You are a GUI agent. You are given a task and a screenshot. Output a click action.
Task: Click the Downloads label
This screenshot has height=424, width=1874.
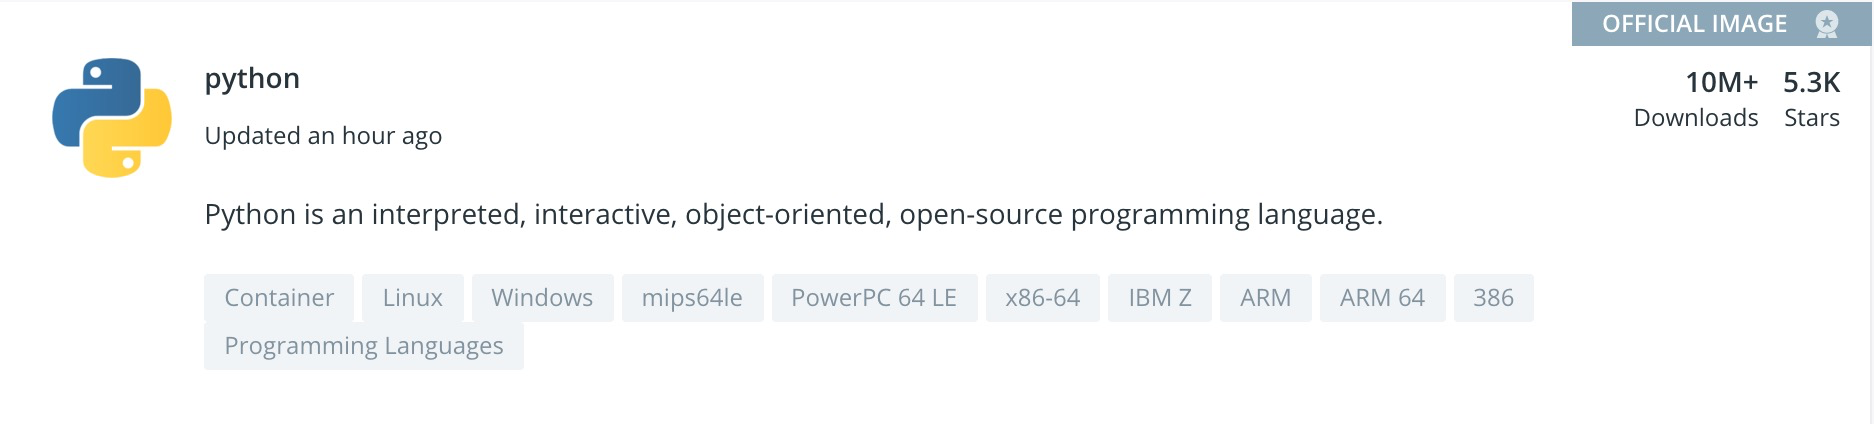click(1695, 118)
